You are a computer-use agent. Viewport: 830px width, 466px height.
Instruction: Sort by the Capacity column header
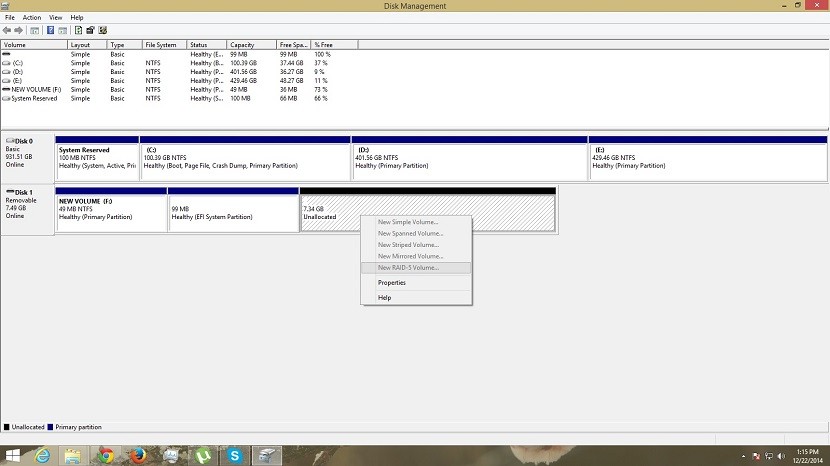[251, 45]
